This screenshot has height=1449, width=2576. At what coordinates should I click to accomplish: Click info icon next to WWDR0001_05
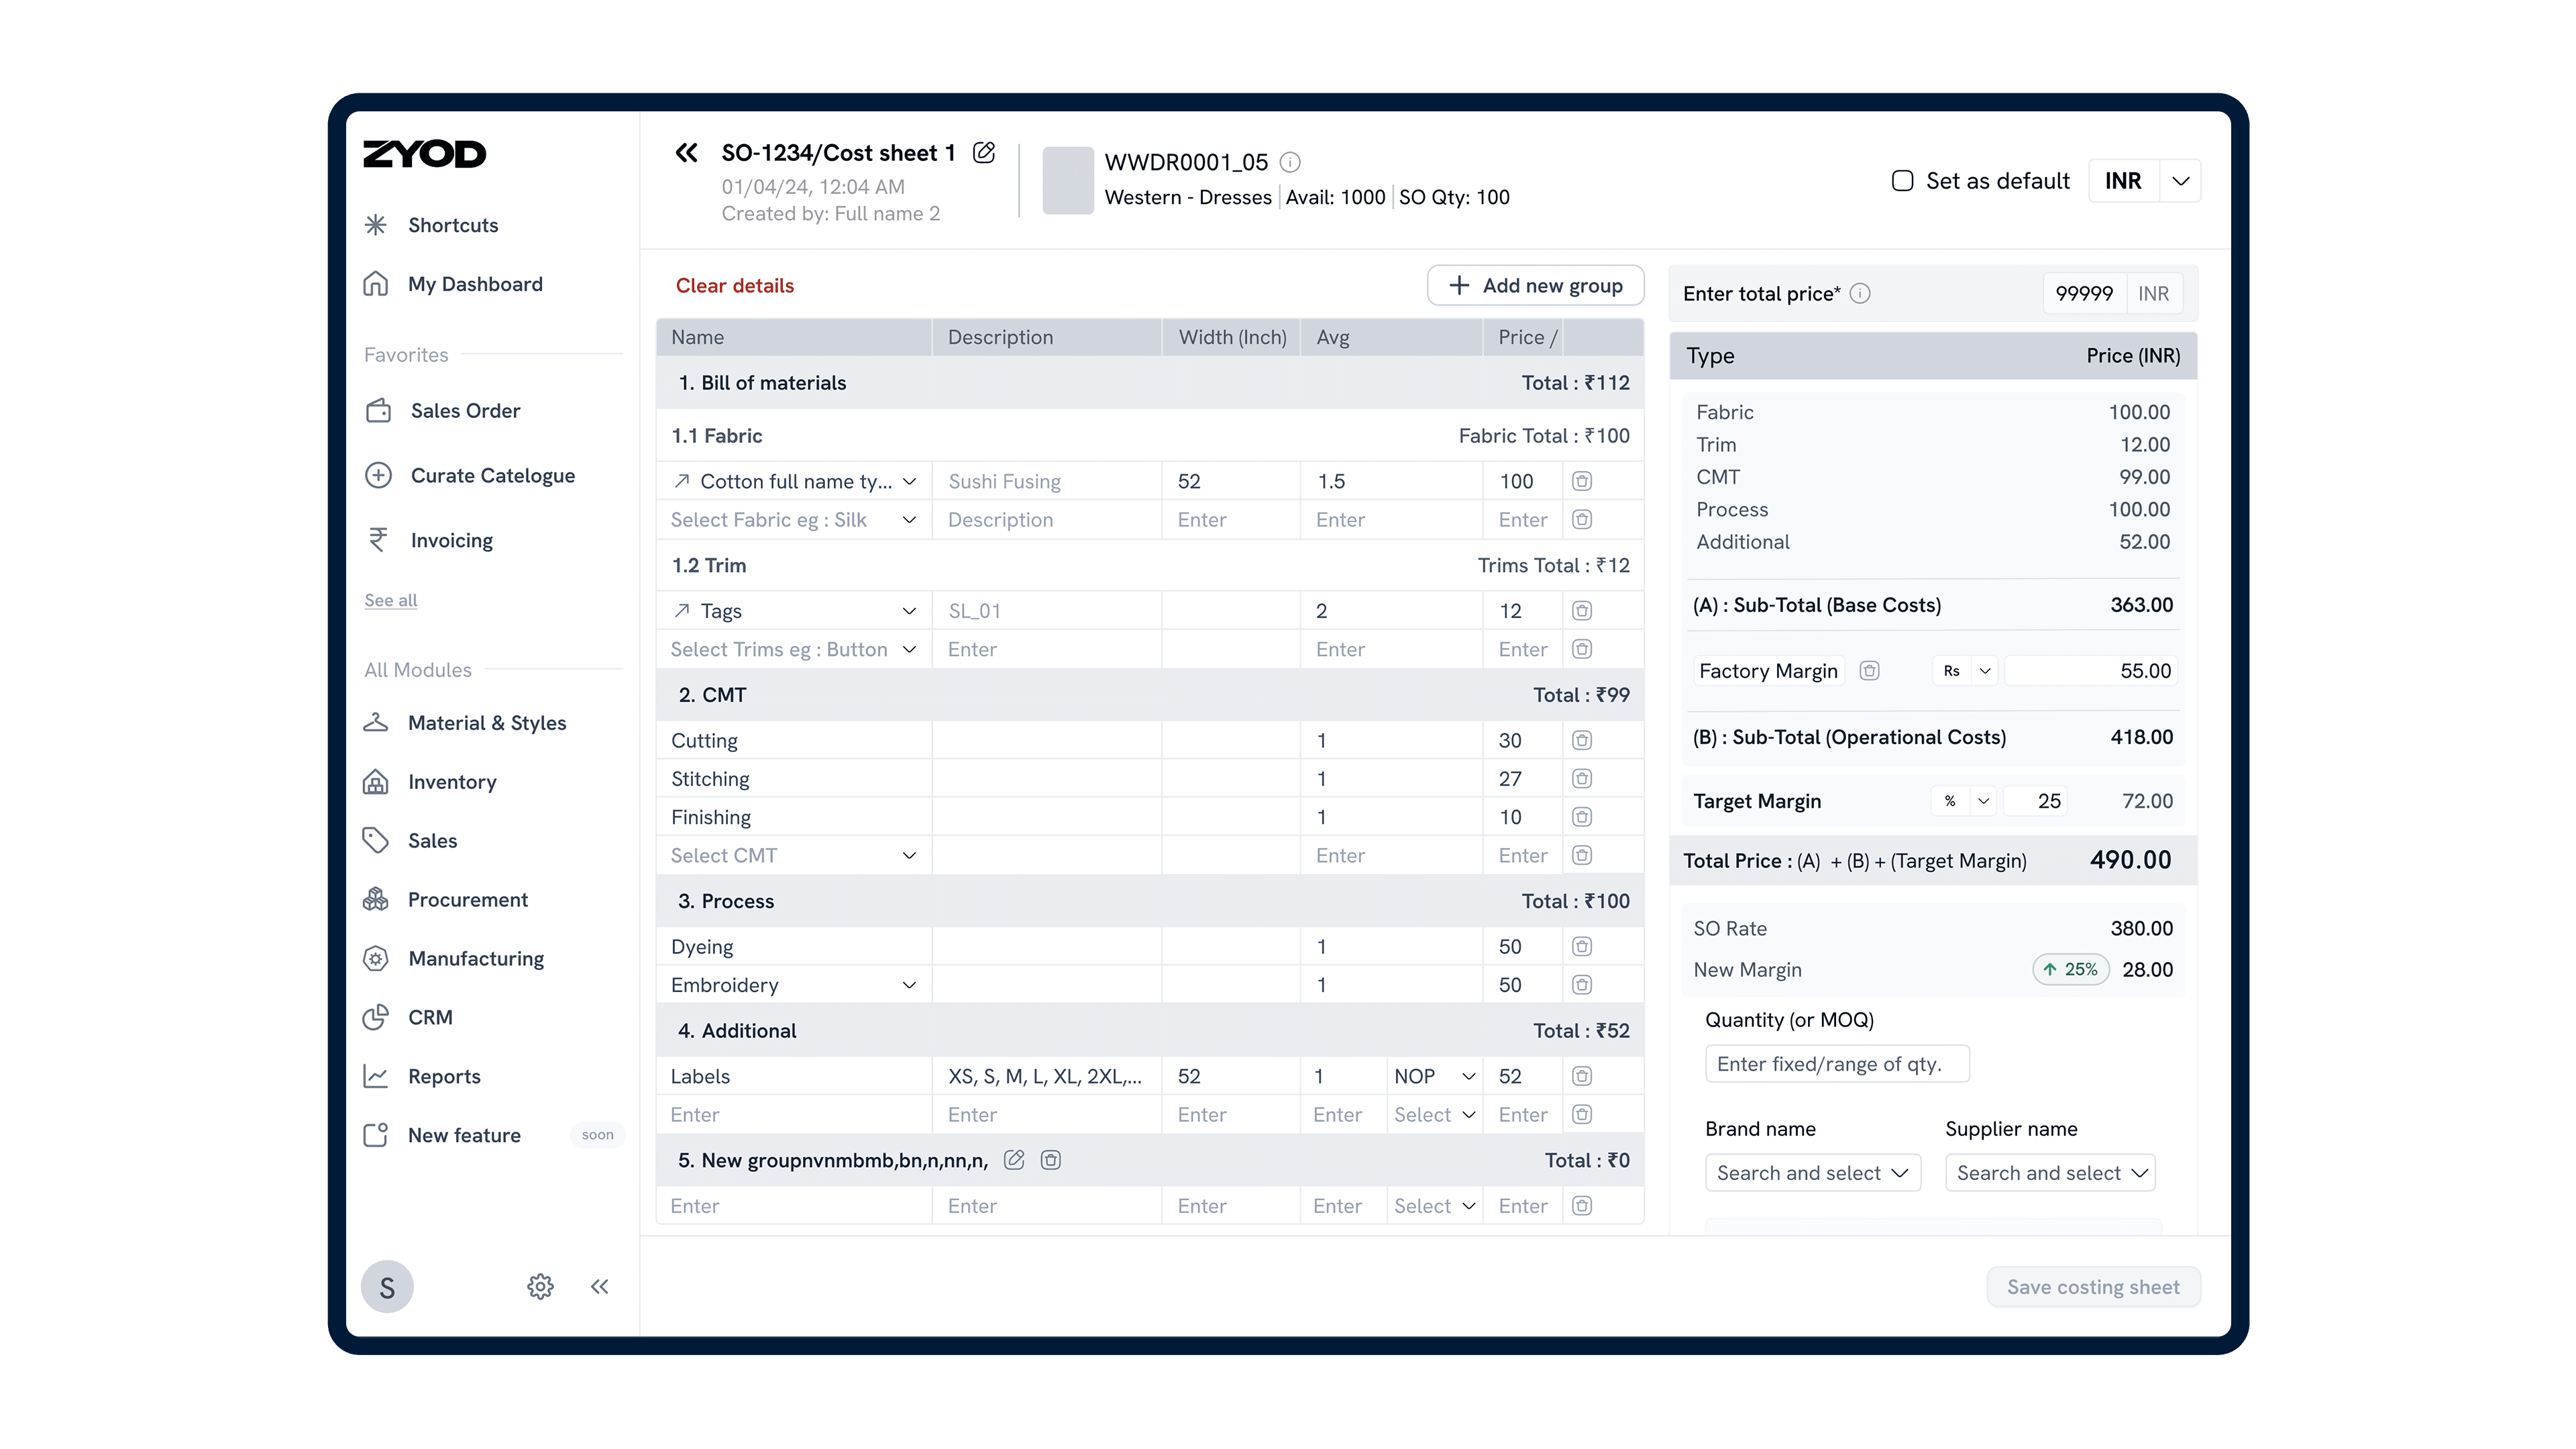[1290, 162]
